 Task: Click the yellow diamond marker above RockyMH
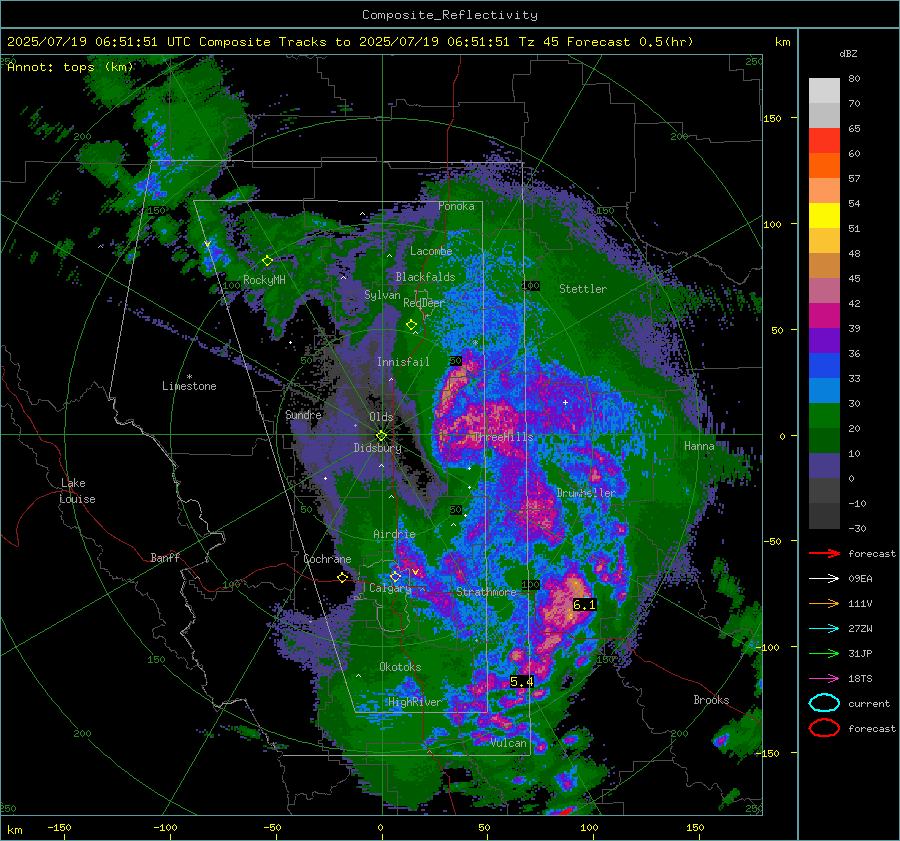click(267, 261)
